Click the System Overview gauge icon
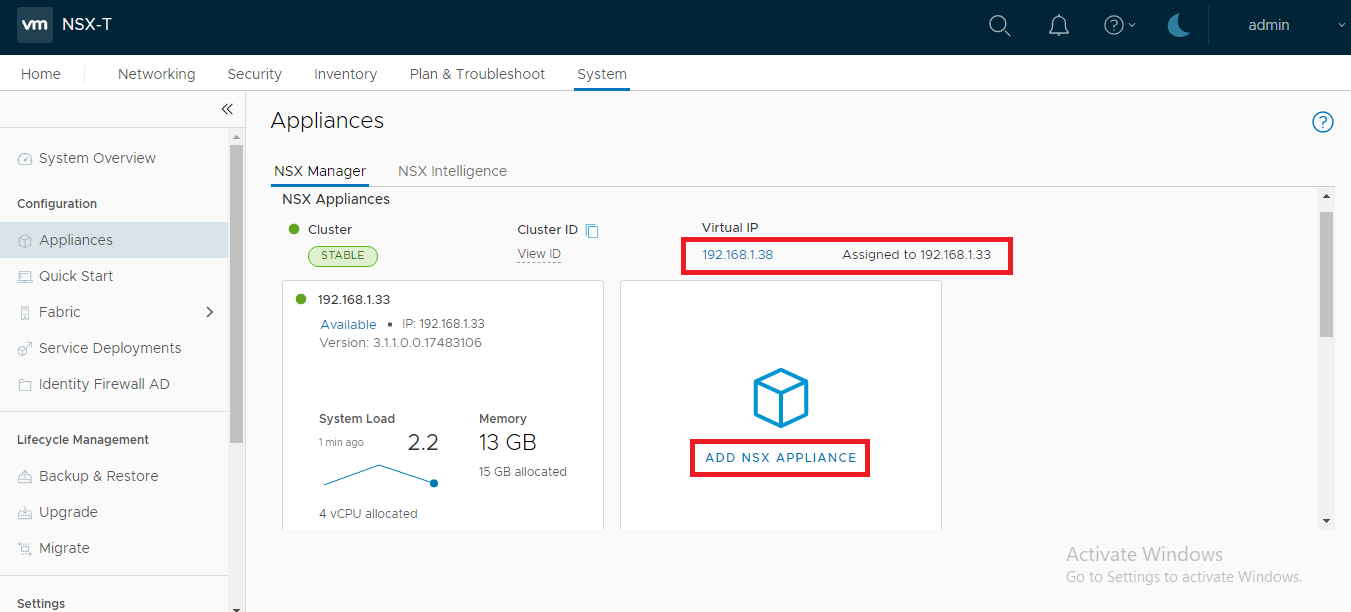The image size is (1351, 612). tap(25, 159)
